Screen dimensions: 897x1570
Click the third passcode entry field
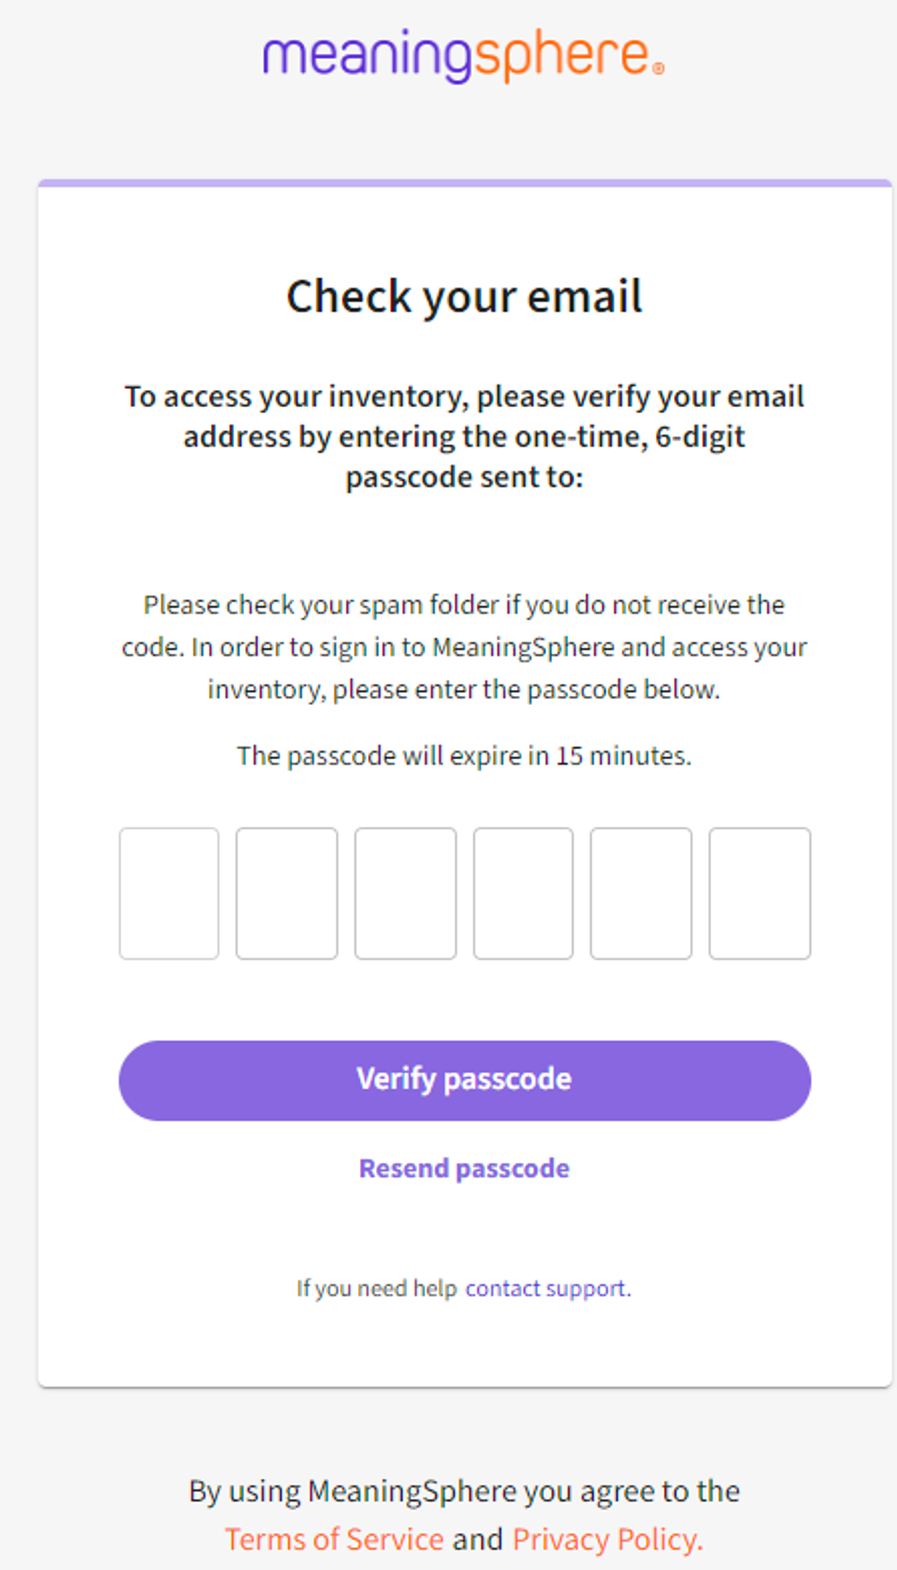[x=405, y=893]
